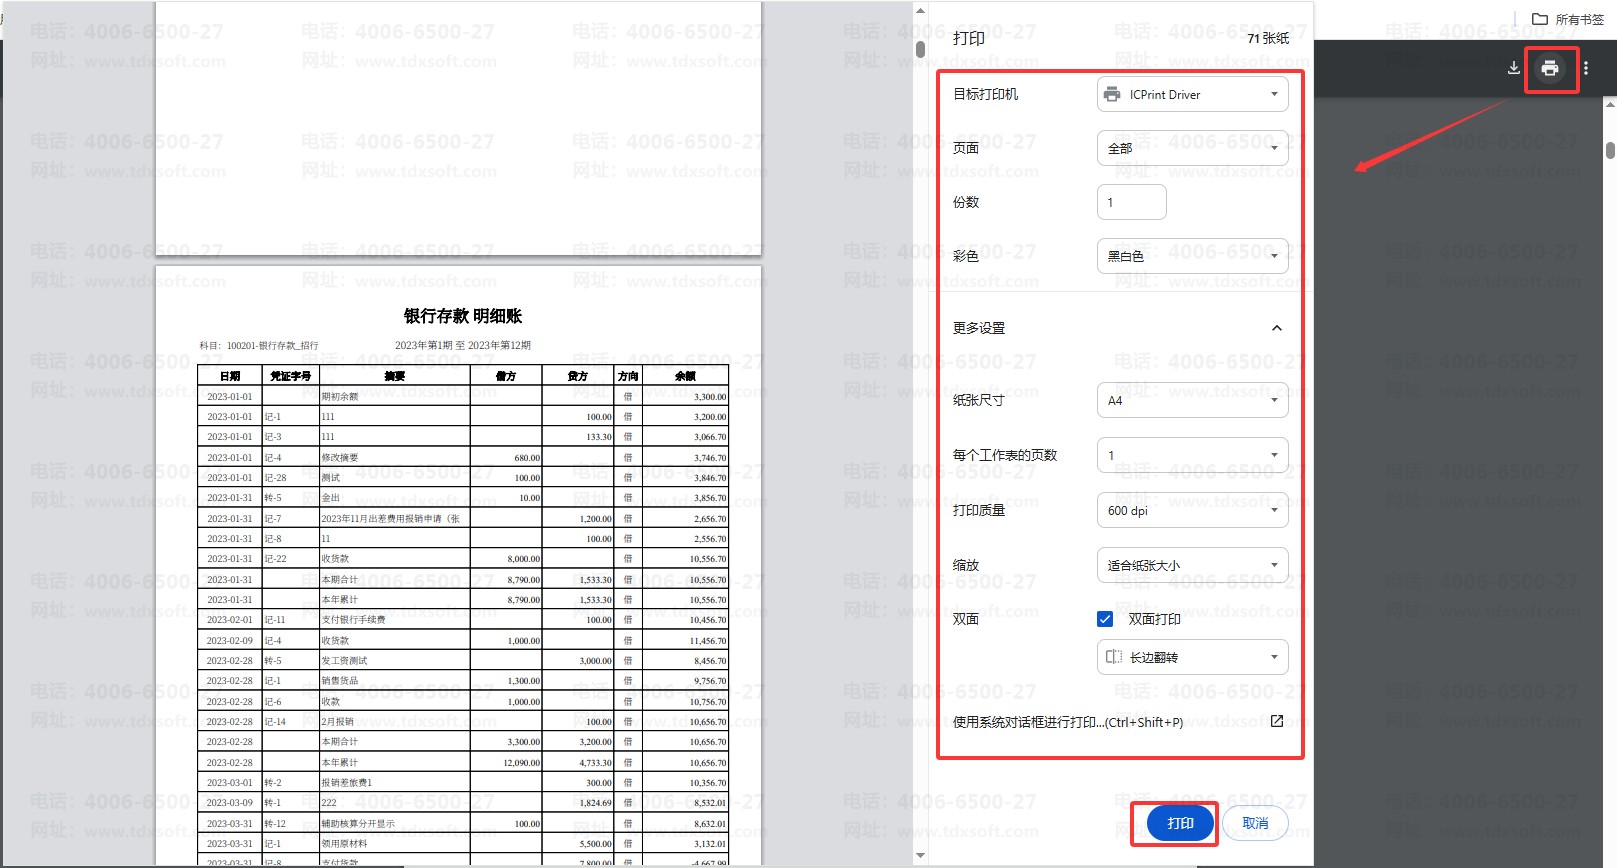Open the 目标打印机 dropdown
Screen dimensions: 1617x868
(x=1192, y=95)
